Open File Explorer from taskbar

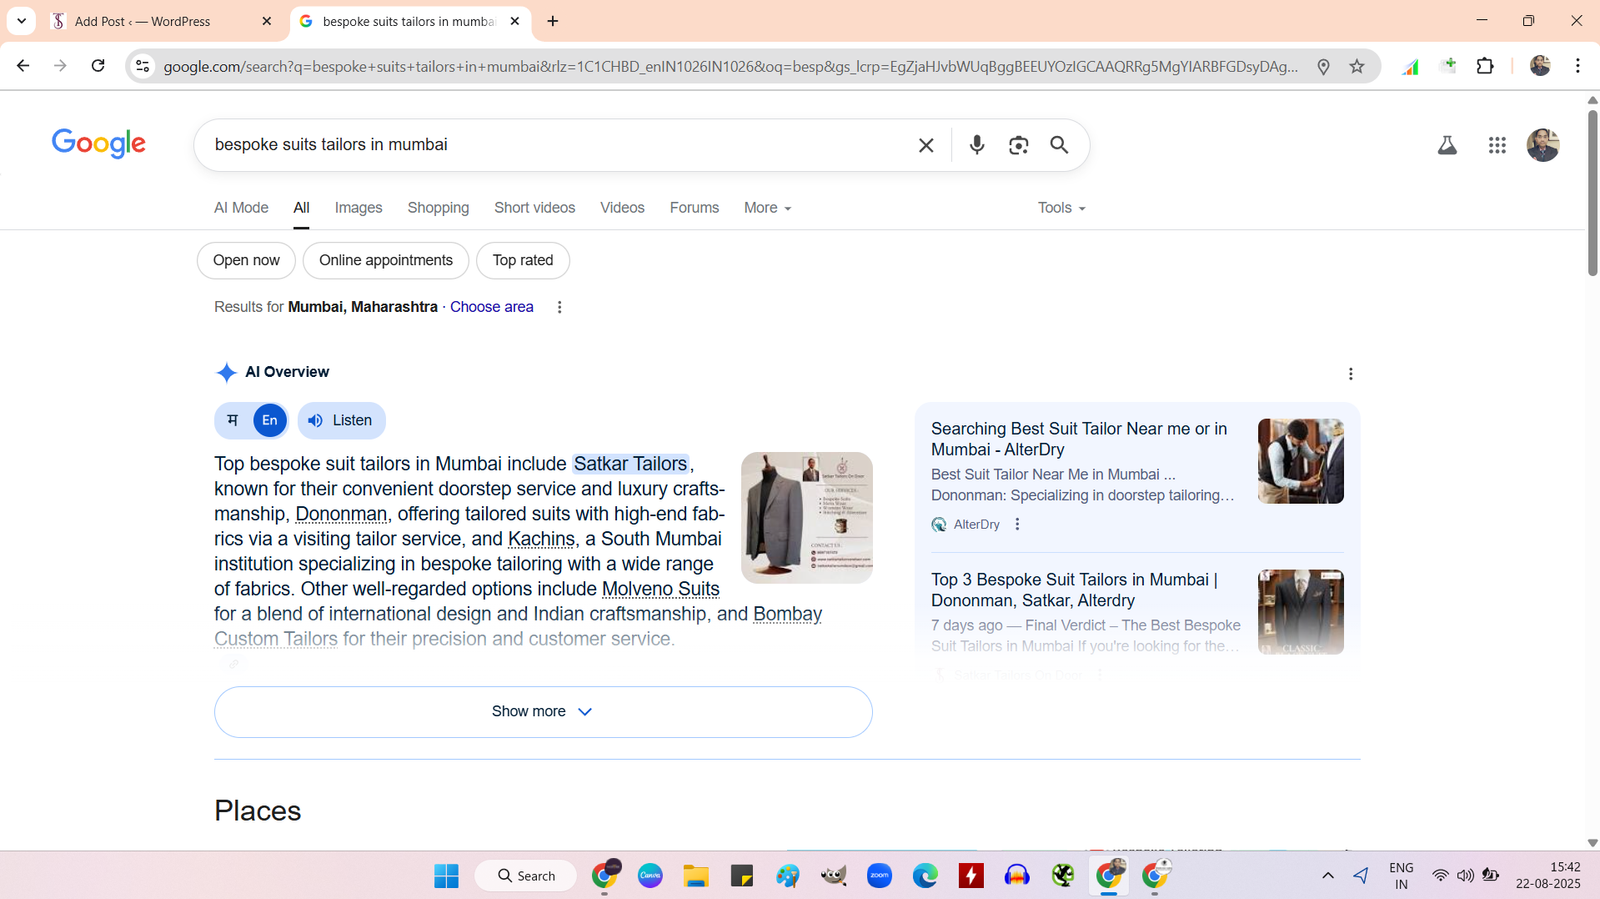pos(696,876)
